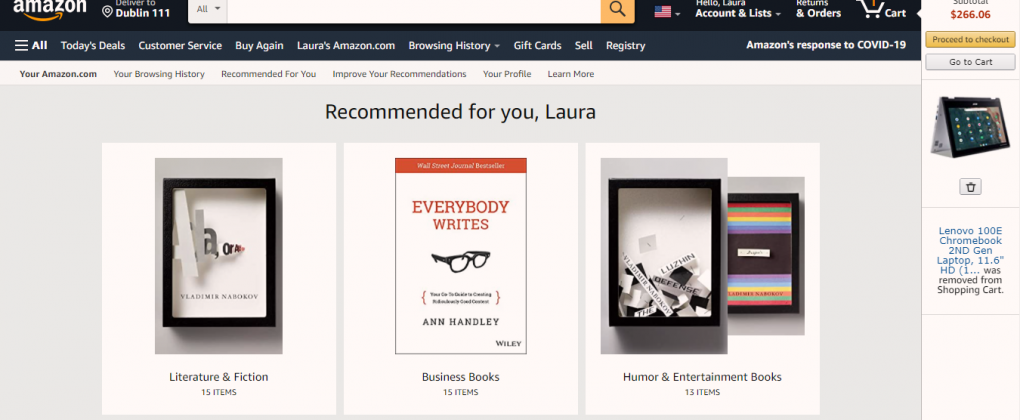Image resolution: width=1020 pixels, height=420 pixels.
Task: Open Humor & Entertainment Books category
Action: [x=703, y=377]
